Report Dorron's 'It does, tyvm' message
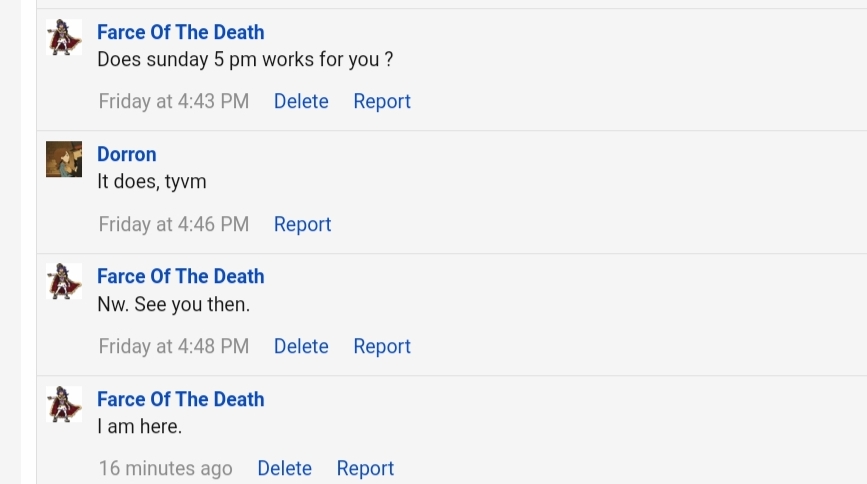The height and width of the screenshot is (484, 867). pos(302,224)
